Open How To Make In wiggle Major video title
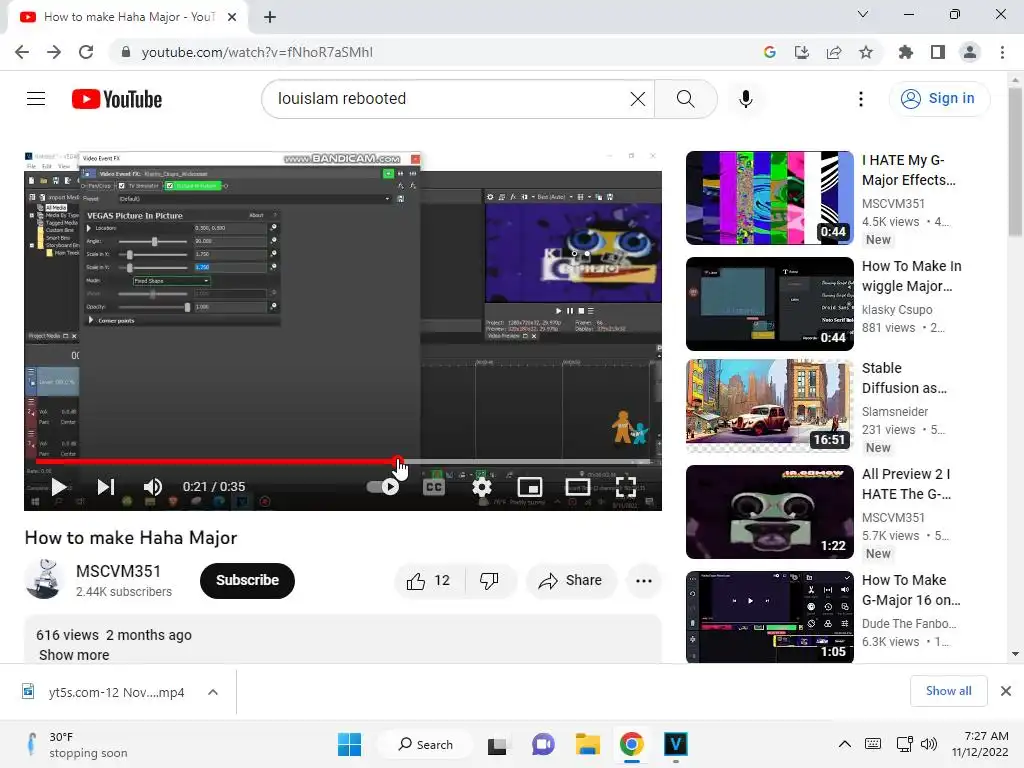 [912, 276]
